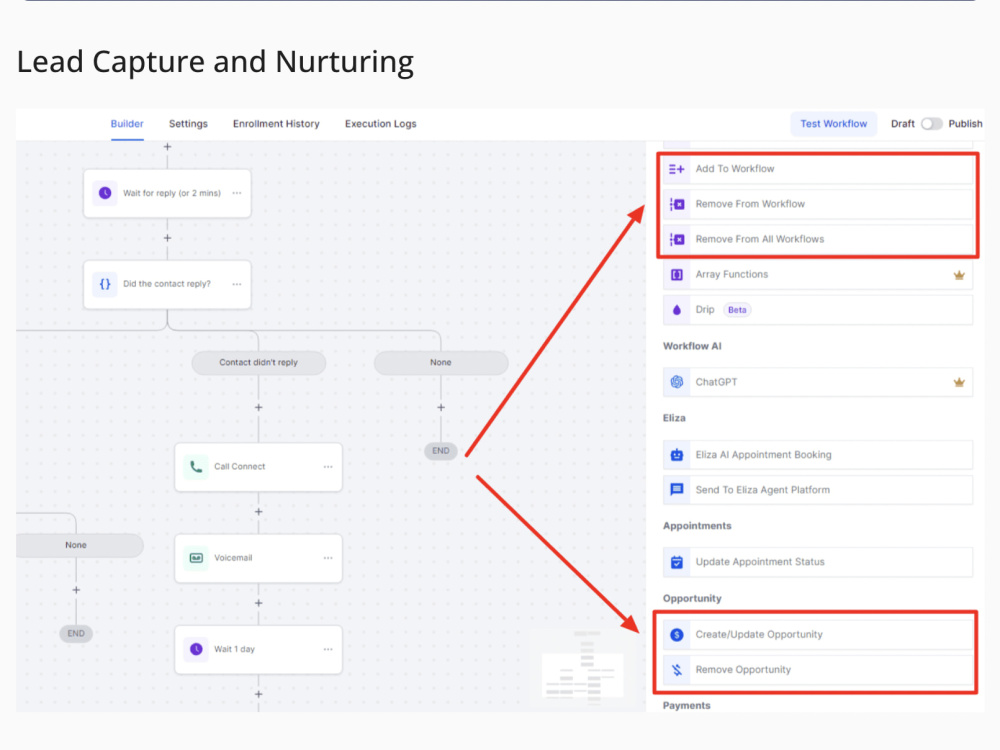The image size is (1000, 750).
Task: Open options menu on Call Connect node
Action: [328, 467]
